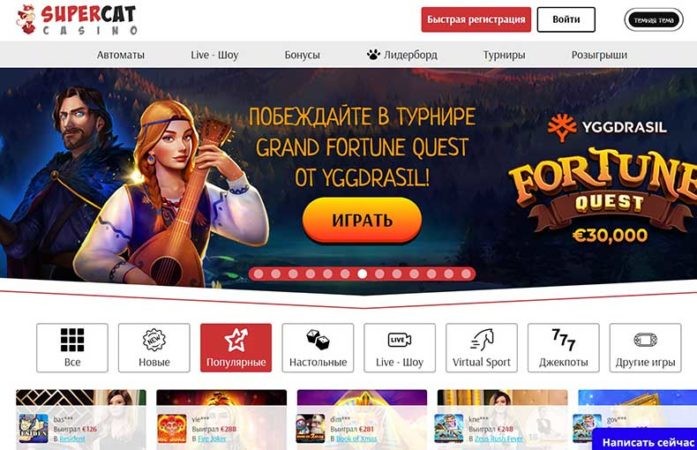Click the Войти login button
Screen dimensions: 697x450
tap(566, 20)
